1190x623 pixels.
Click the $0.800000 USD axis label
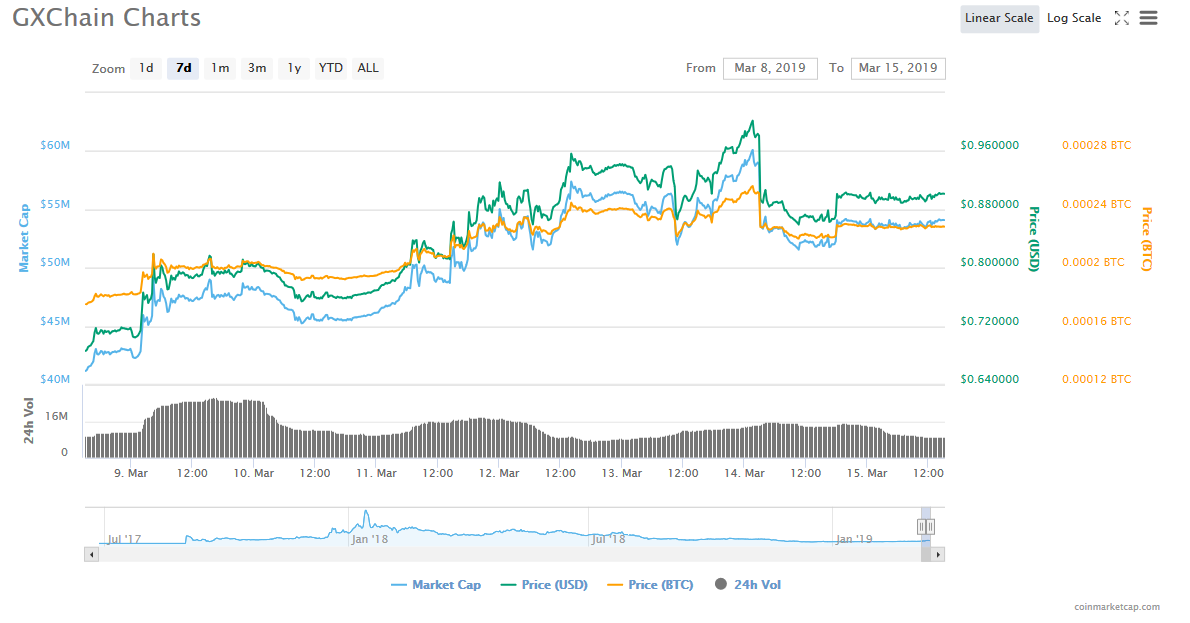coord(990,263)
